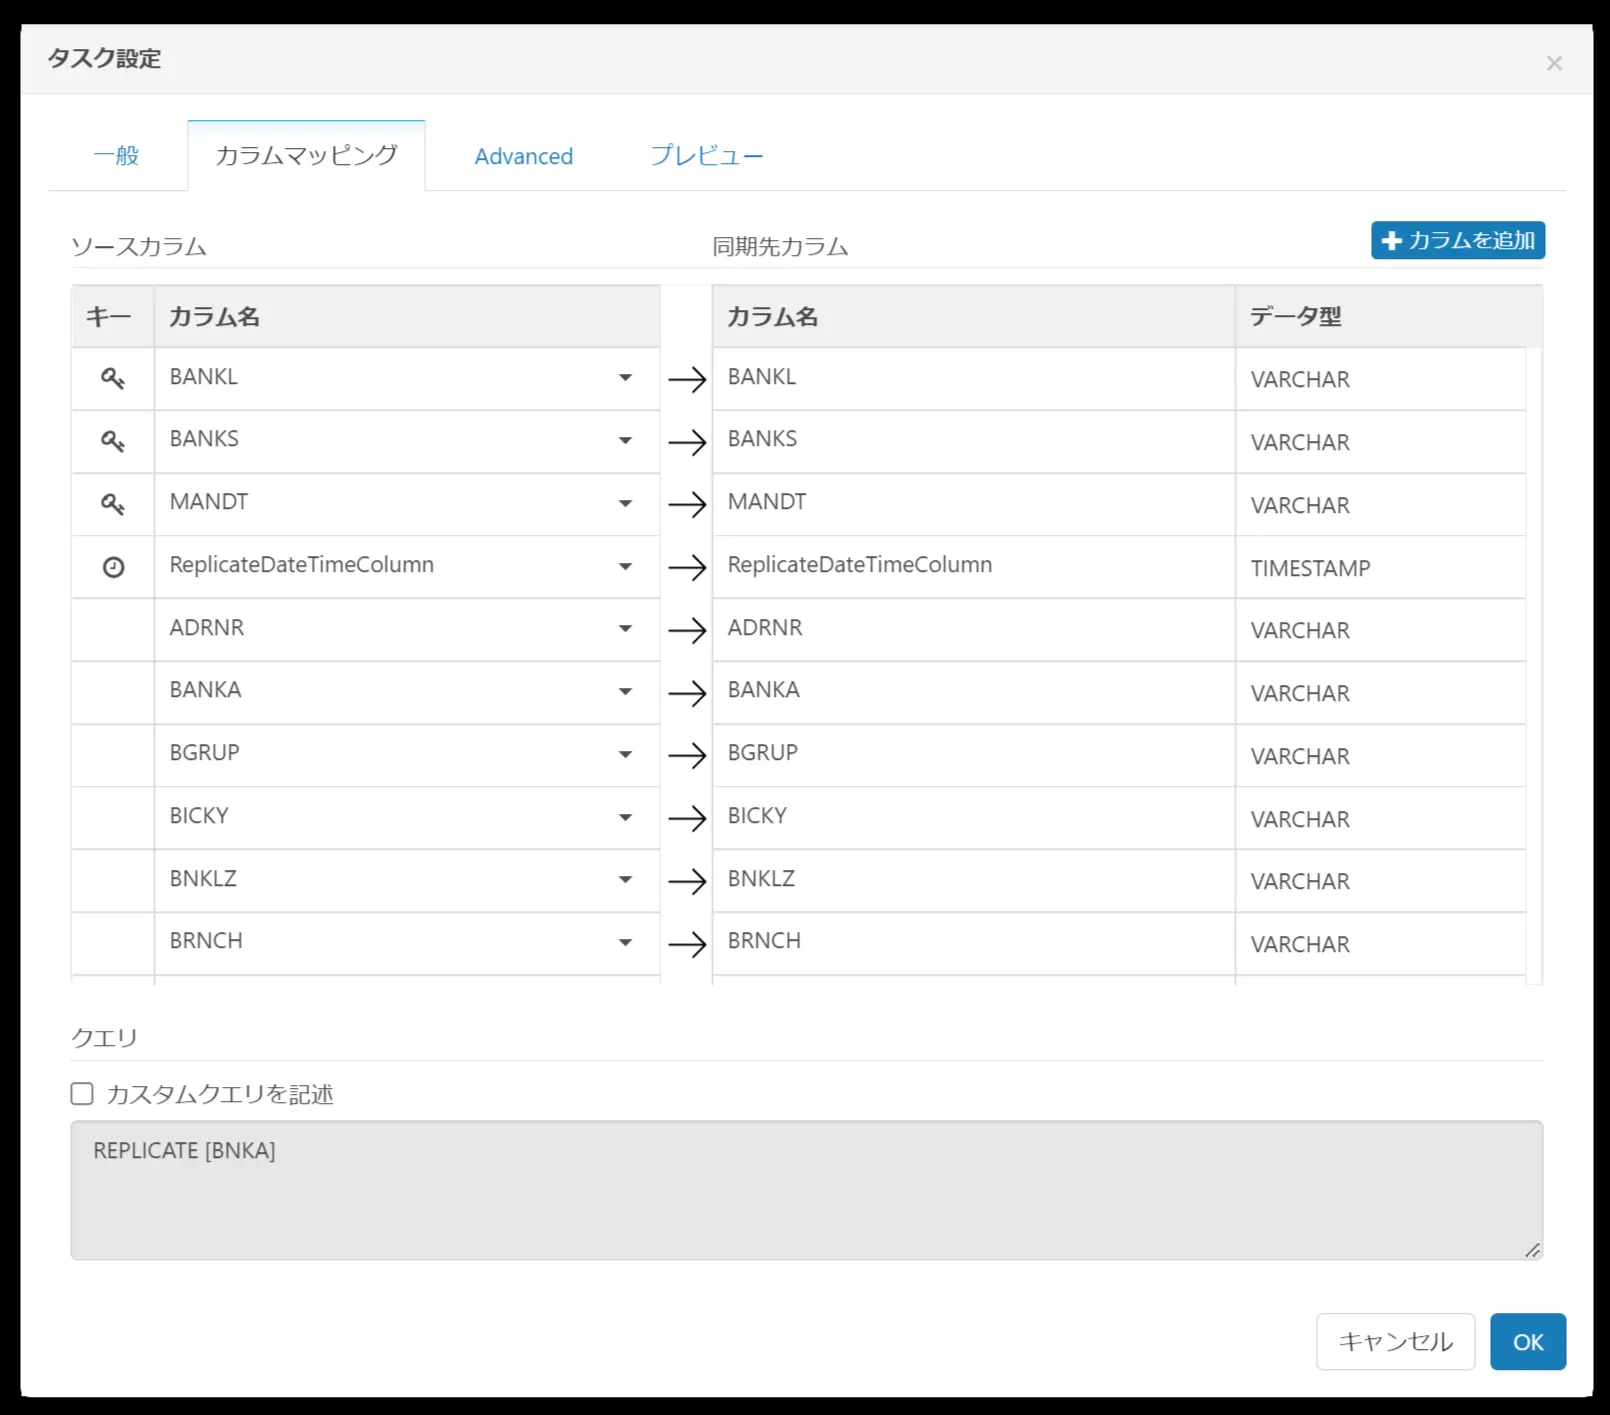Open the ReplicateDateTimeColumn source dropdown
Viewport: 1610px width, 1415px height.
click(625, 566)
